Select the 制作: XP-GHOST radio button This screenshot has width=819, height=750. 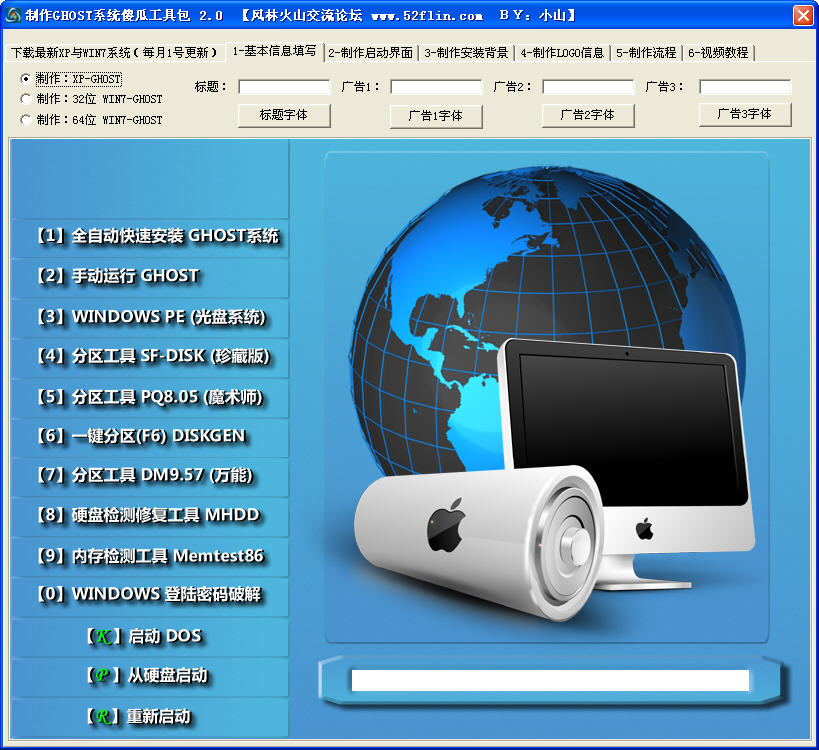point(25,77)
